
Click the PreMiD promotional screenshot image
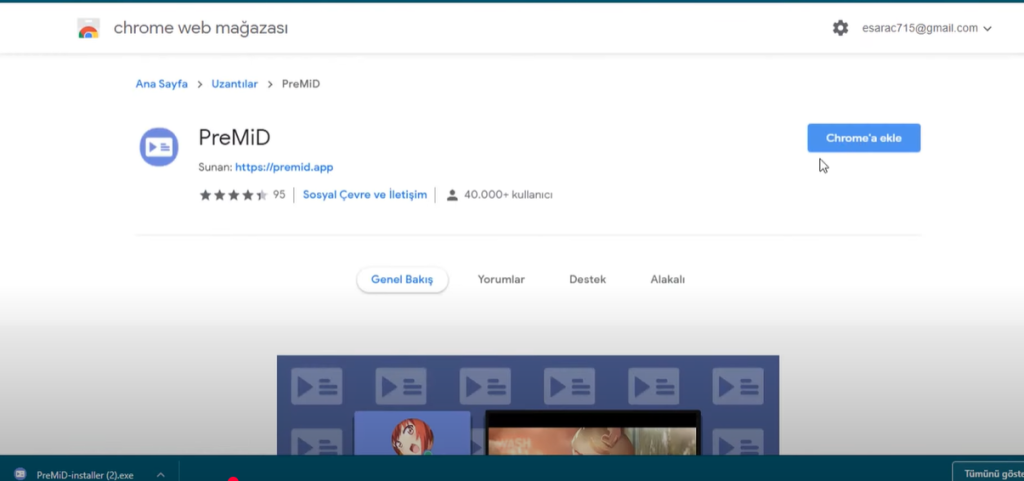528,405
